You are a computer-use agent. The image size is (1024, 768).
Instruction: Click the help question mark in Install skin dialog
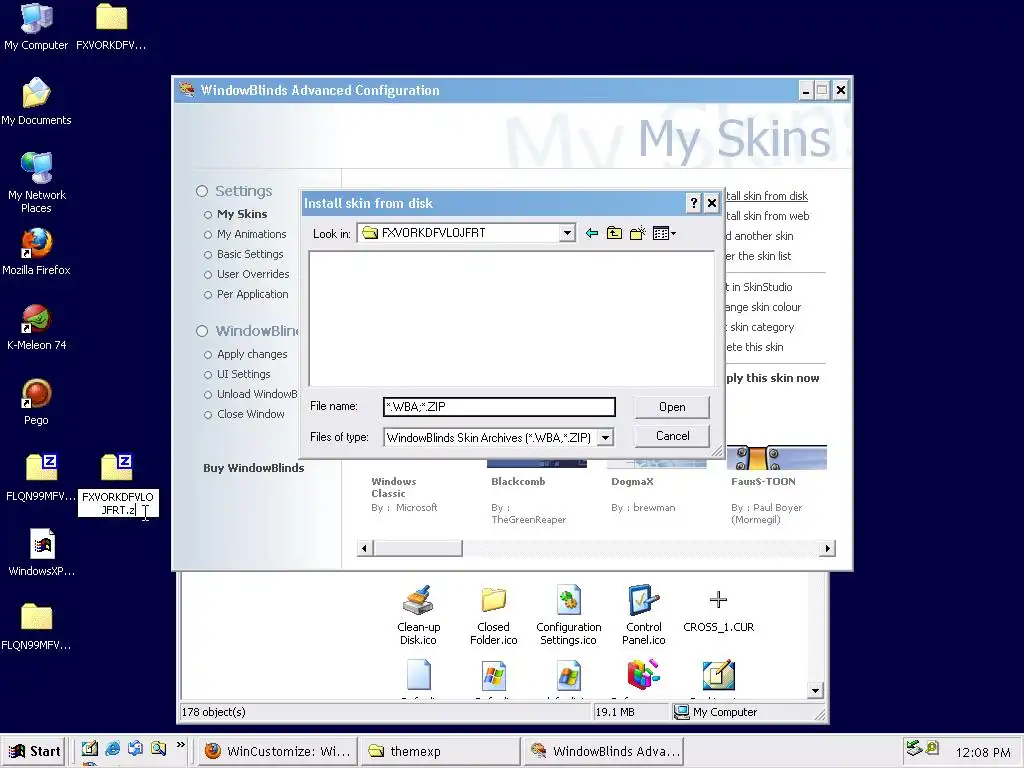pyautogui.click(x=694, y=203)
